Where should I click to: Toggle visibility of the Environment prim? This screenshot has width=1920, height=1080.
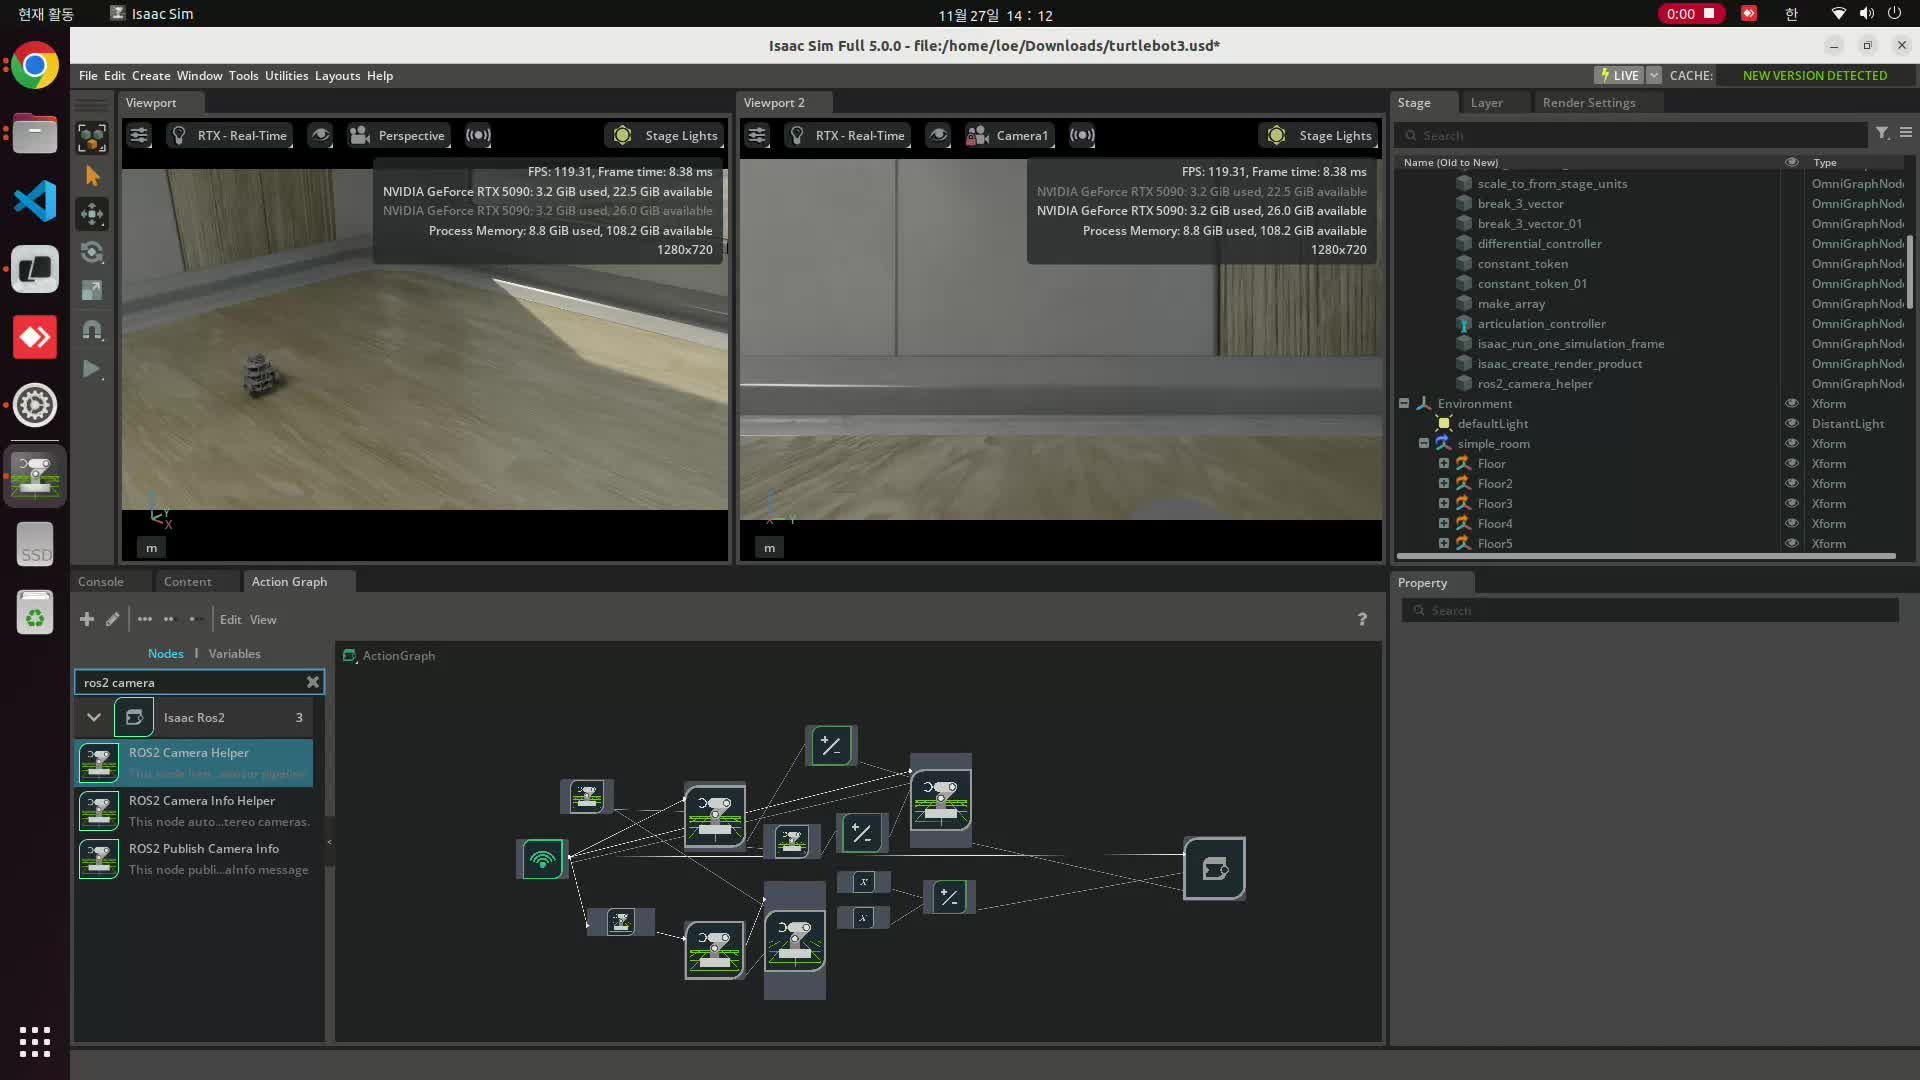tap(1791, 404)
